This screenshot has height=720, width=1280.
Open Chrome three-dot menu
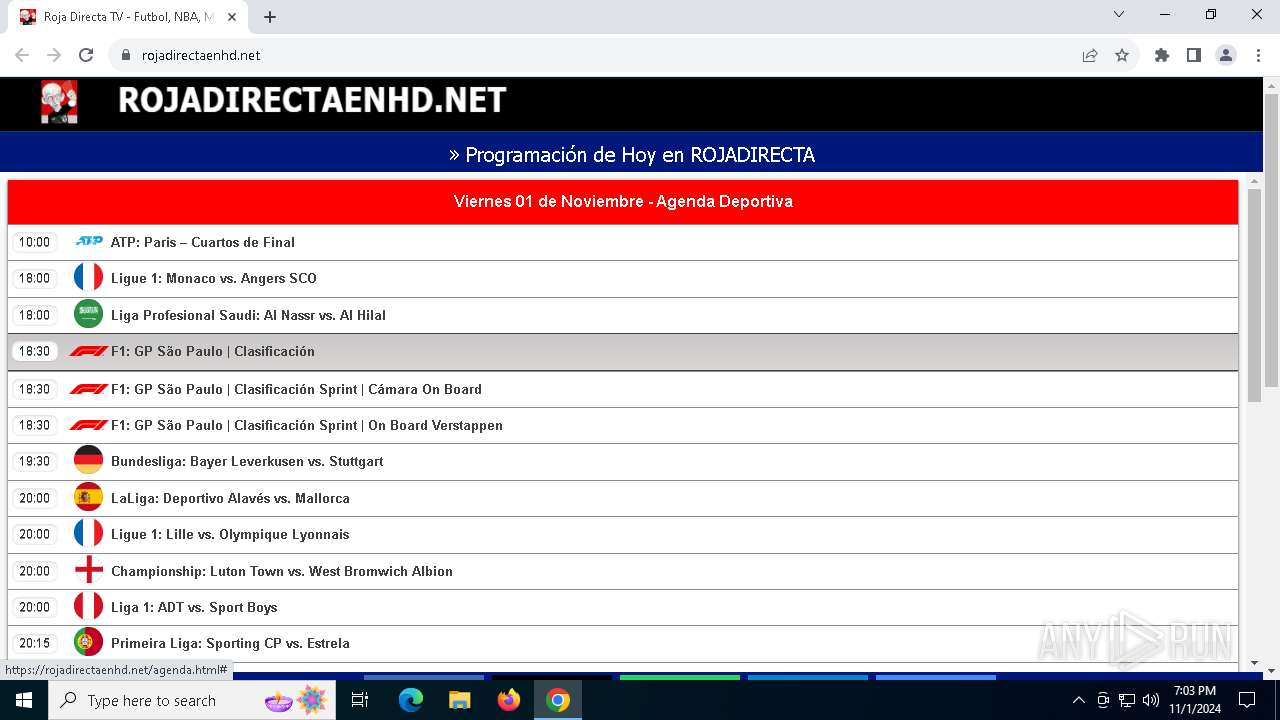(1258, 55)
